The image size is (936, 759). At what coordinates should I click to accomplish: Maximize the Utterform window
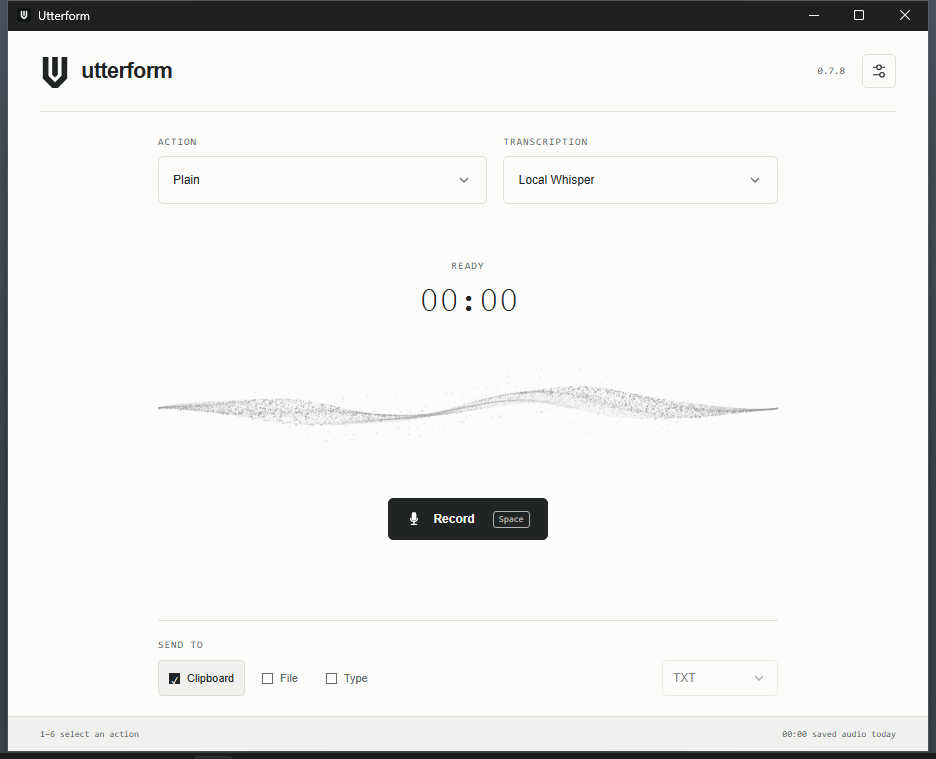tap(858, 16)
